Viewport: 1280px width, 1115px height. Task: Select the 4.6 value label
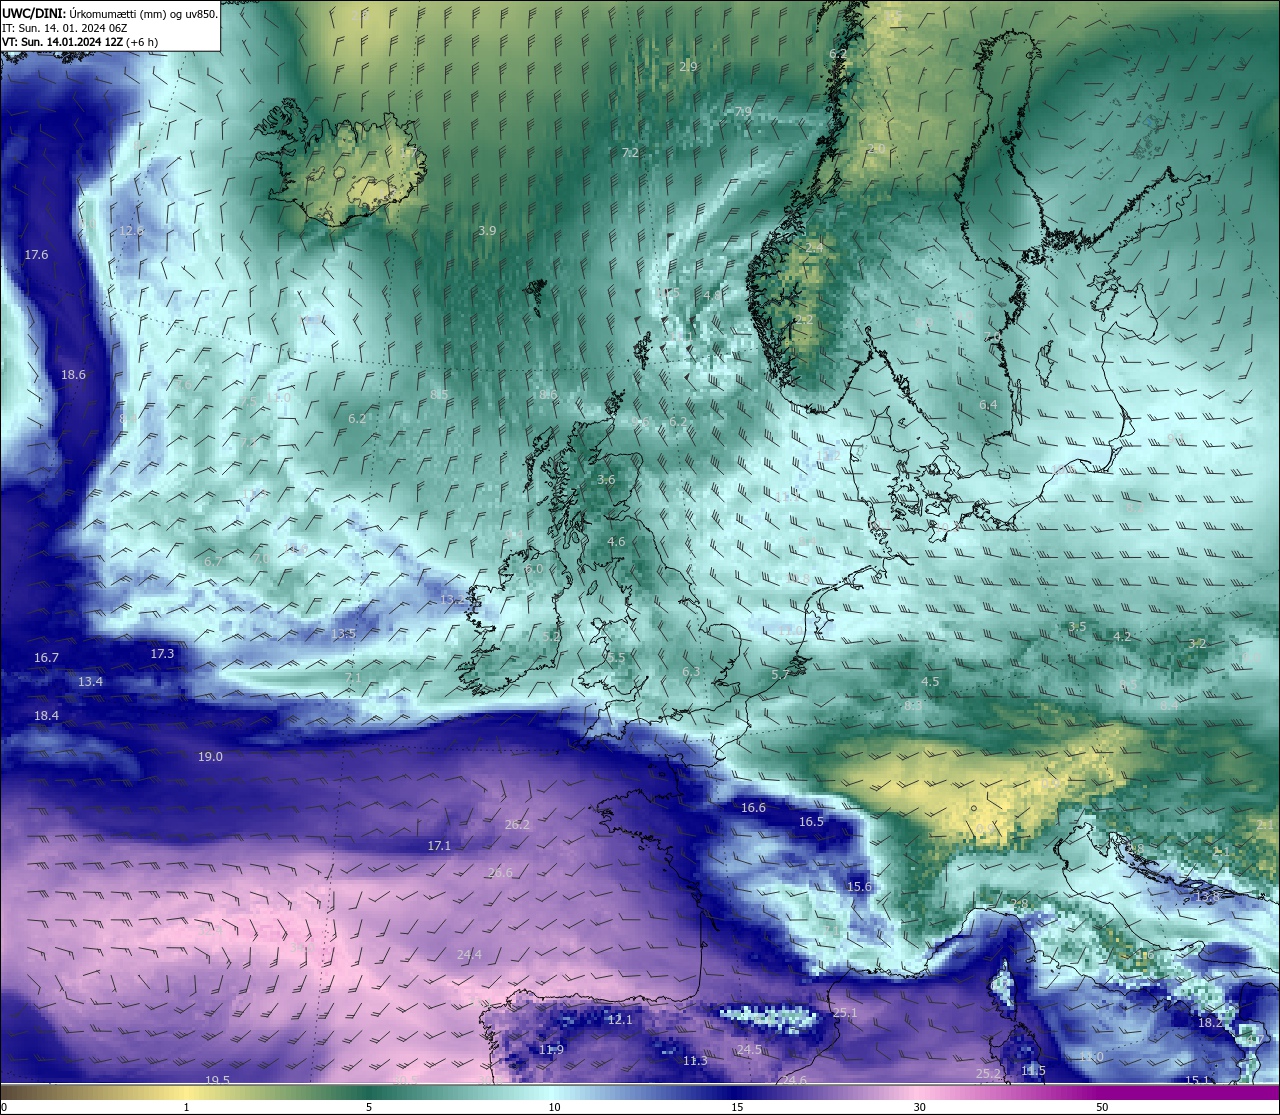click(x=616, y=542)
